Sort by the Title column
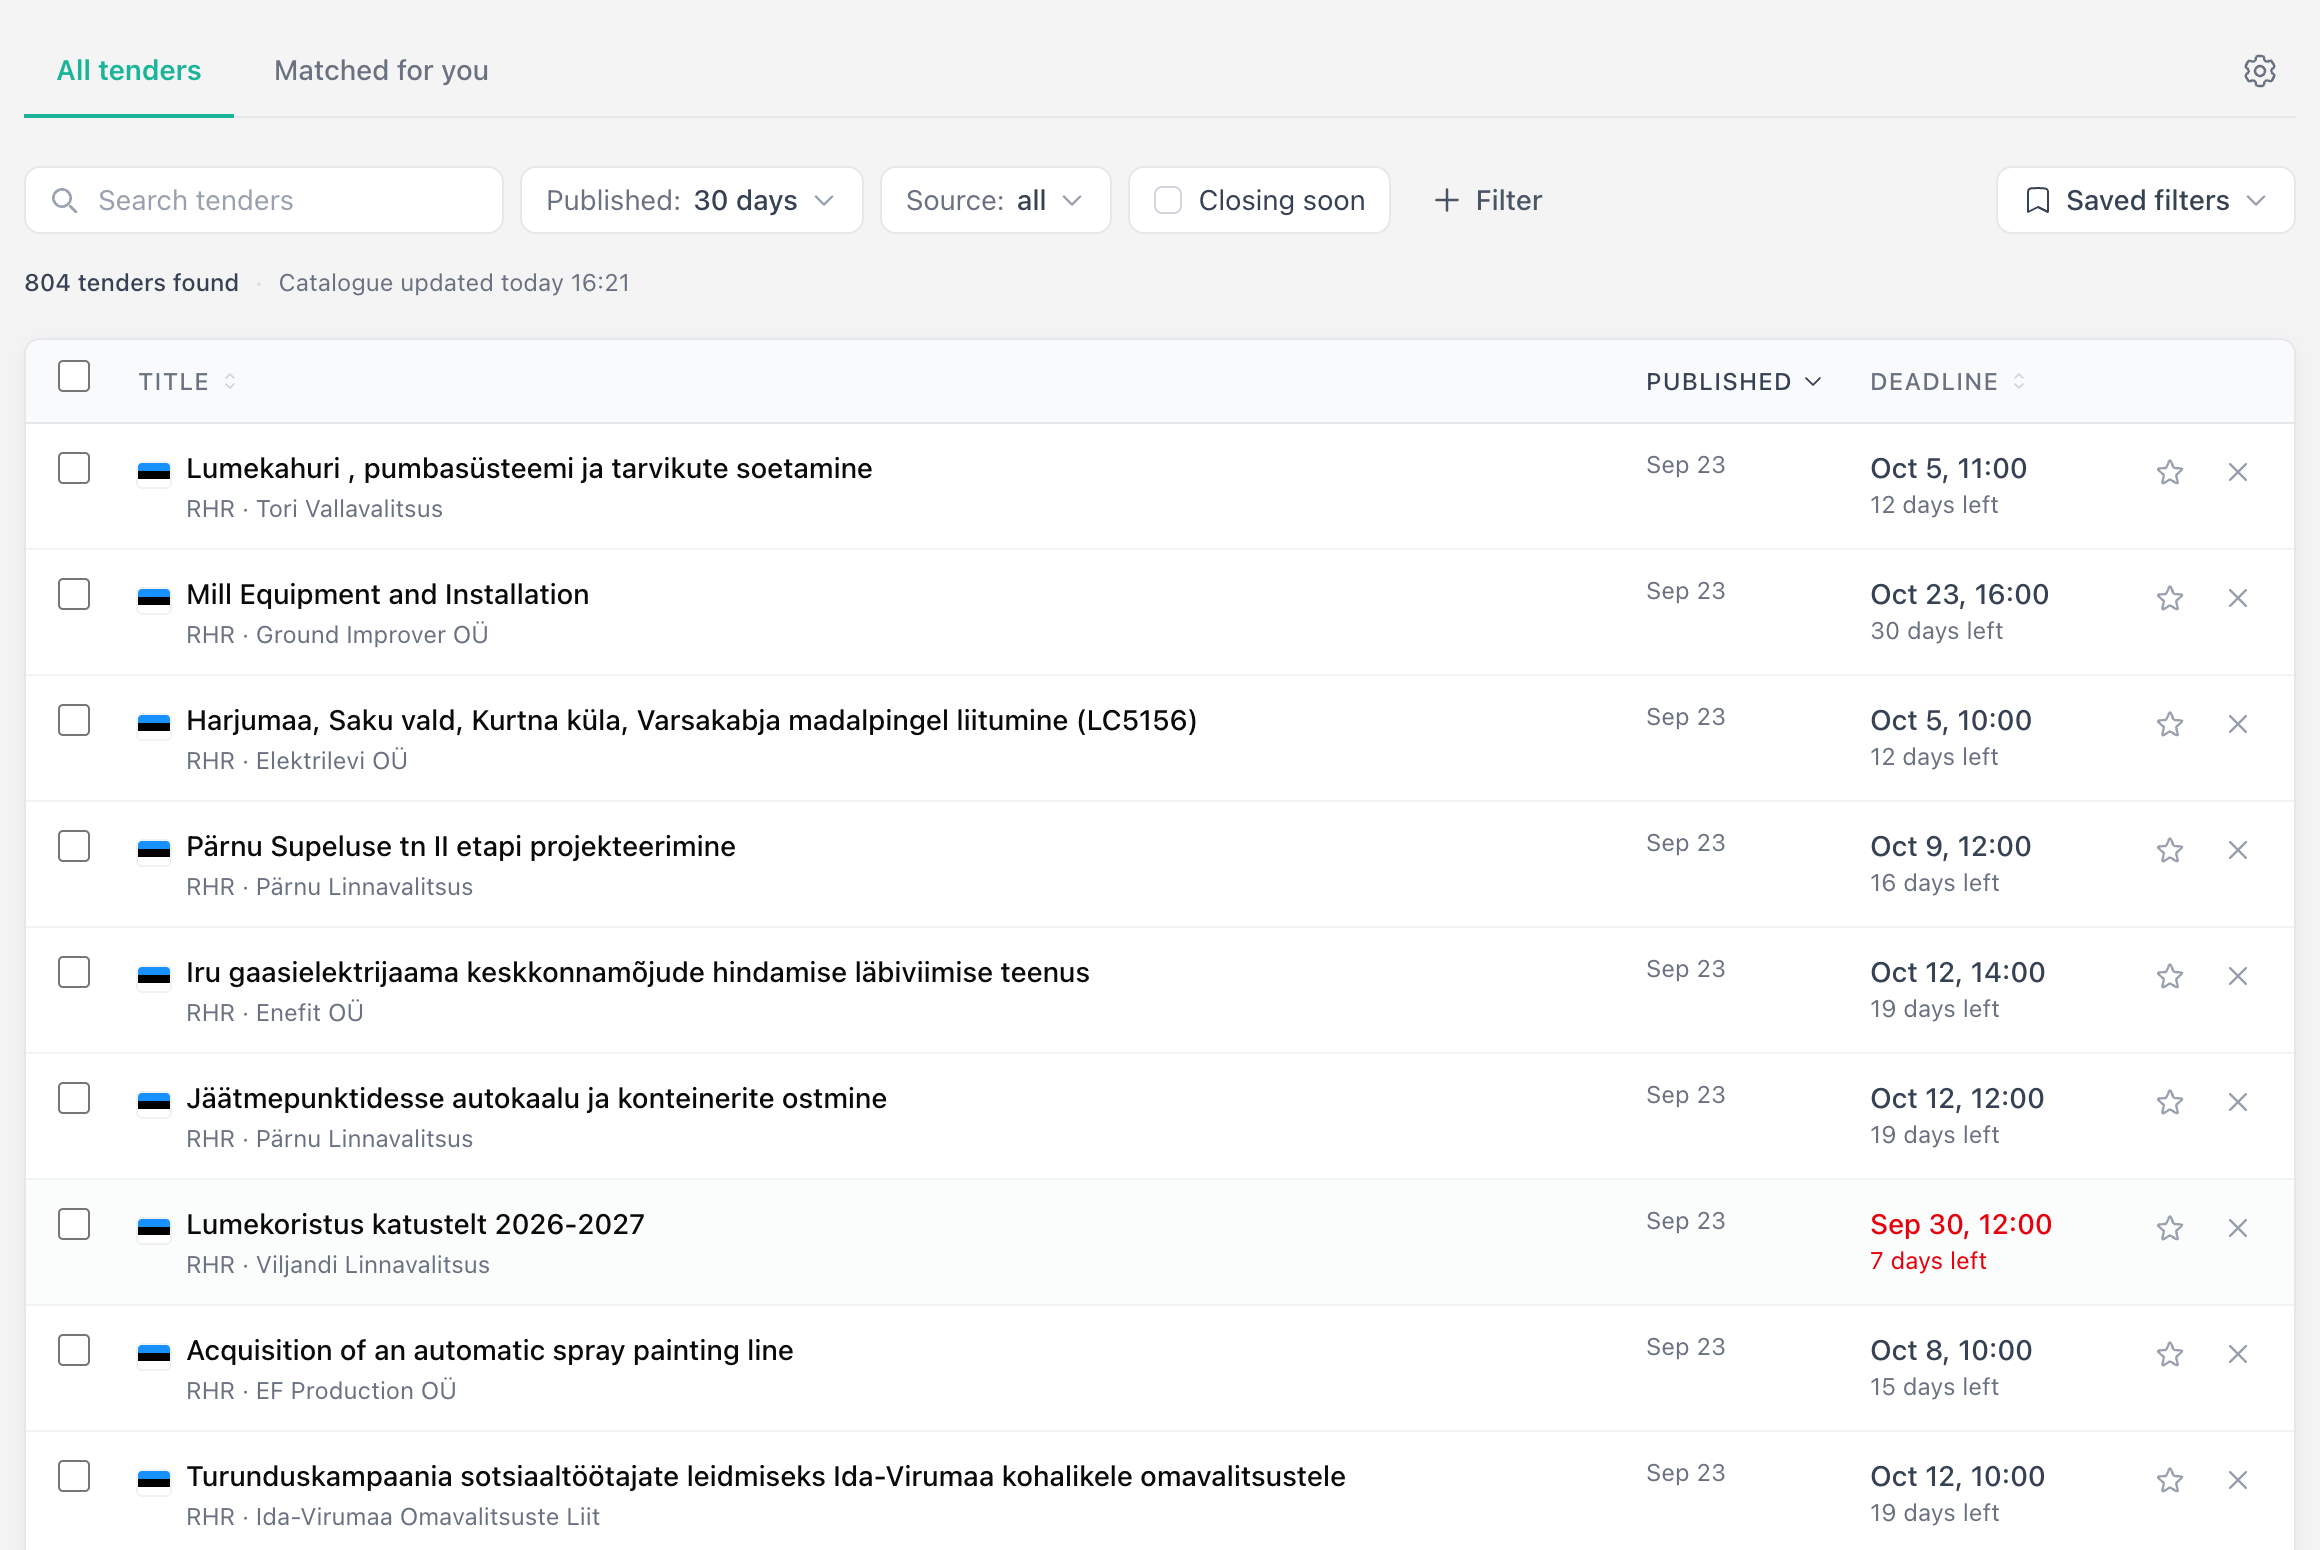Image resolution: width=2320 pixels, height=1550 pixels. click(x=187, y=382)
